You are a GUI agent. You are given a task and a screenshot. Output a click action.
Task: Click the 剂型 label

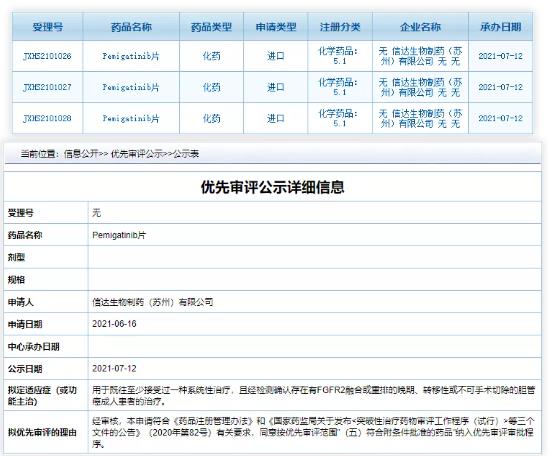pos(16,257)
